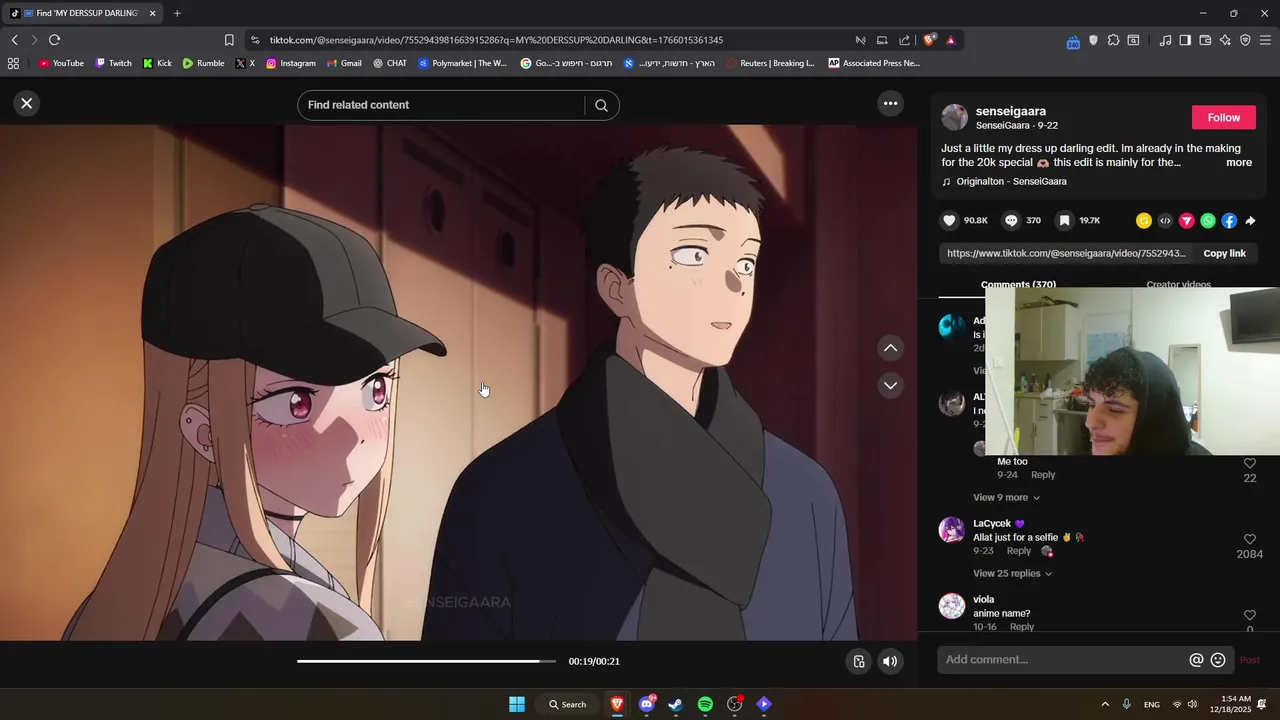Like viola's comment
Screen dimensions: 1280x720
(1249, 615)
